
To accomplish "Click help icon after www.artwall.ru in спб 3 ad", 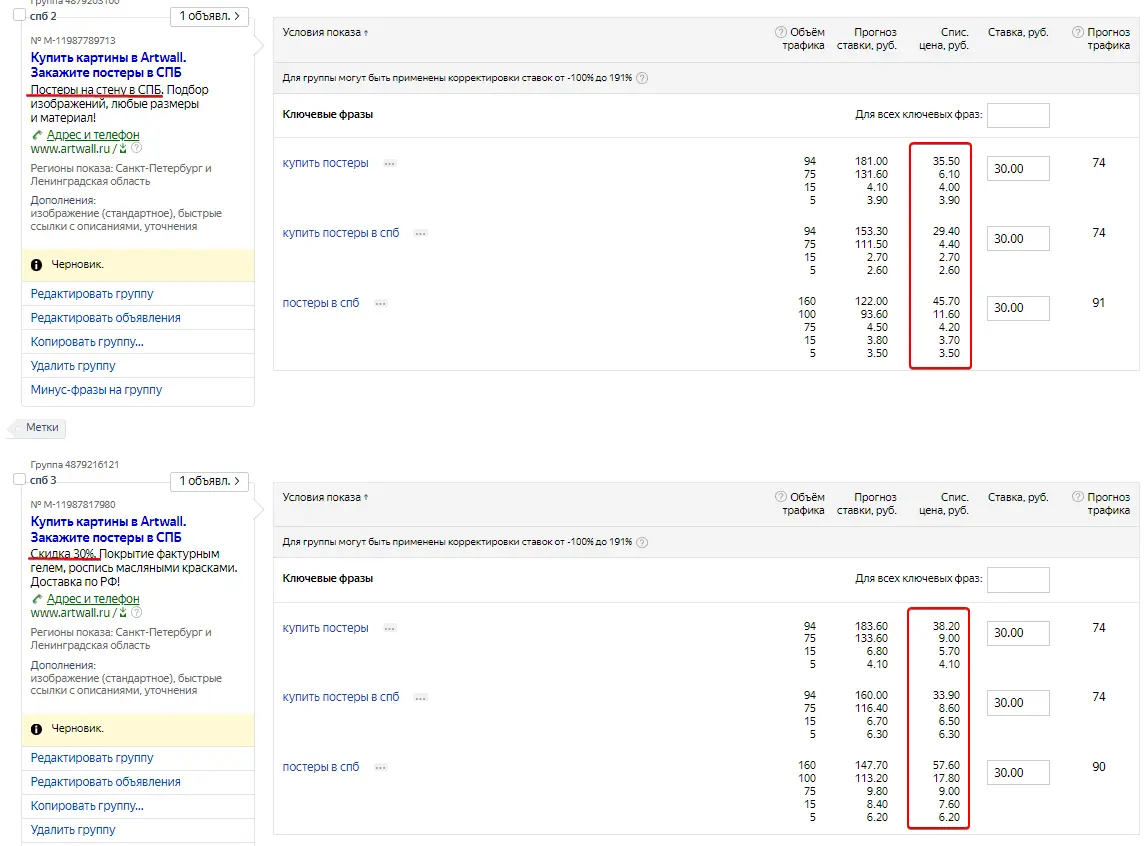I will coord(136,613).
